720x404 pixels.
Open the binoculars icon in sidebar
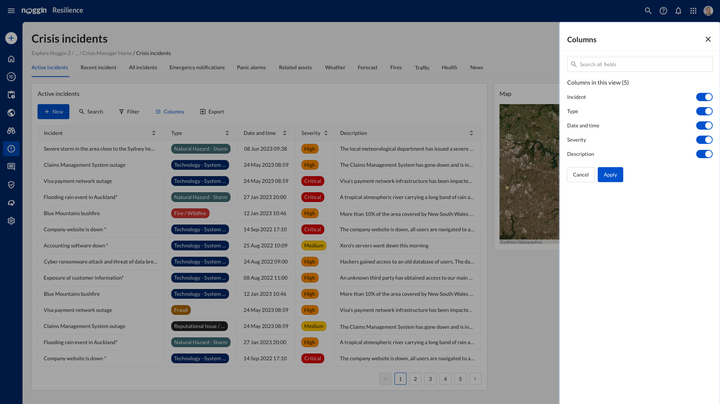pos(11,130)
